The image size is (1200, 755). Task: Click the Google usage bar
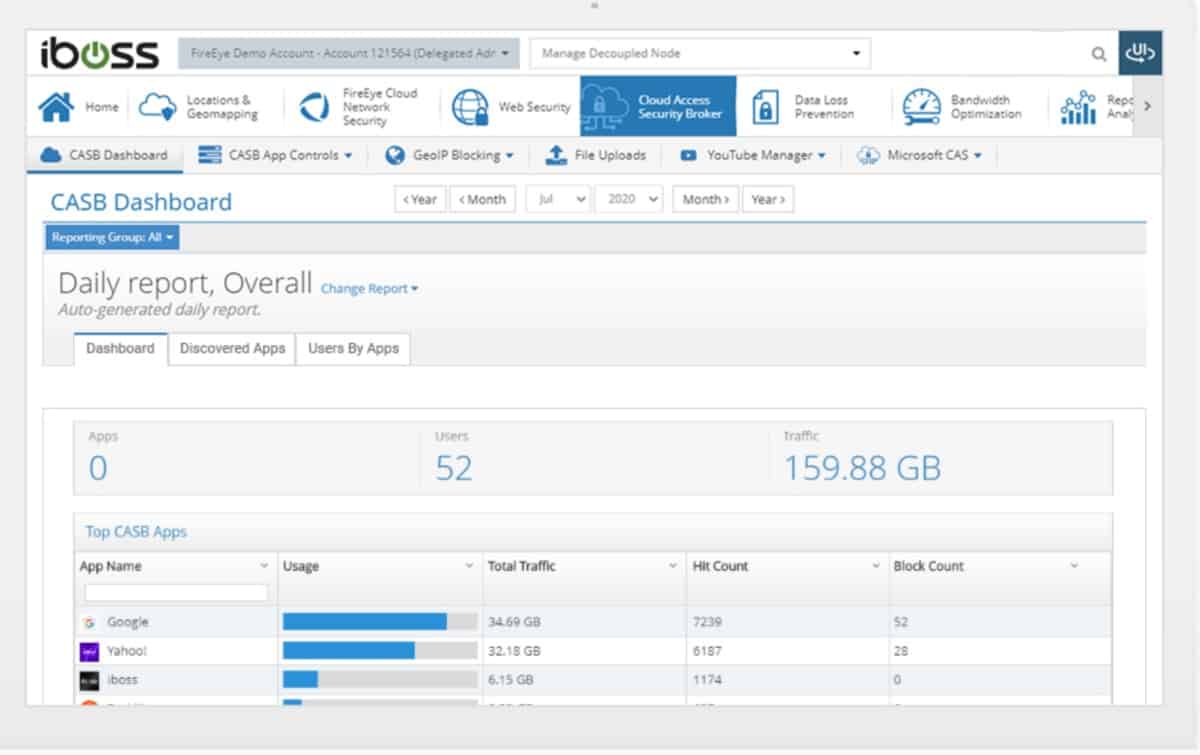[380, 622]
